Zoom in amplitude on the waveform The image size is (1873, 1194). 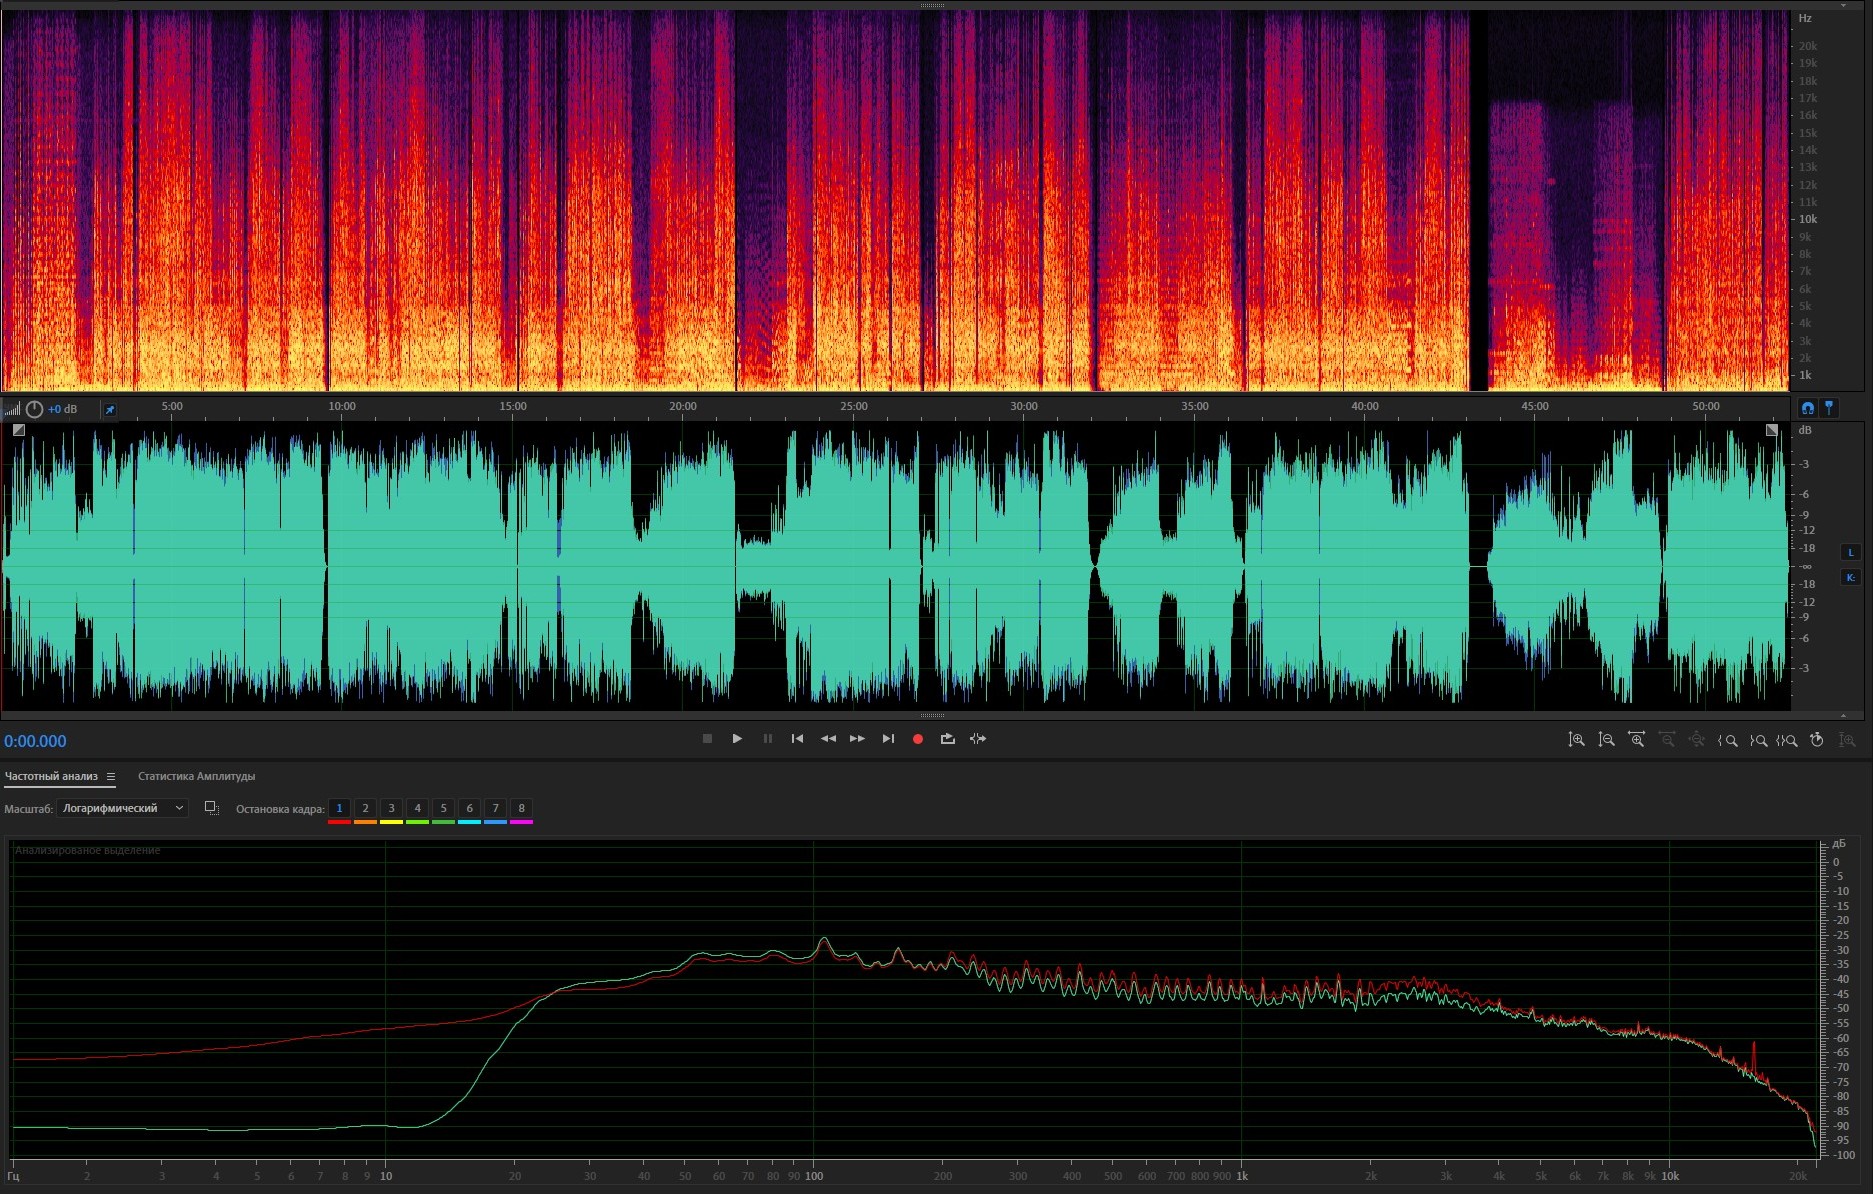1576,740
